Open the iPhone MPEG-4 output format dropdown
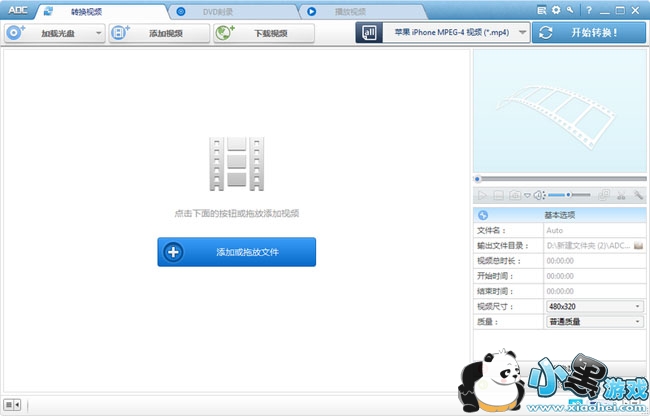 coord(456,33)
